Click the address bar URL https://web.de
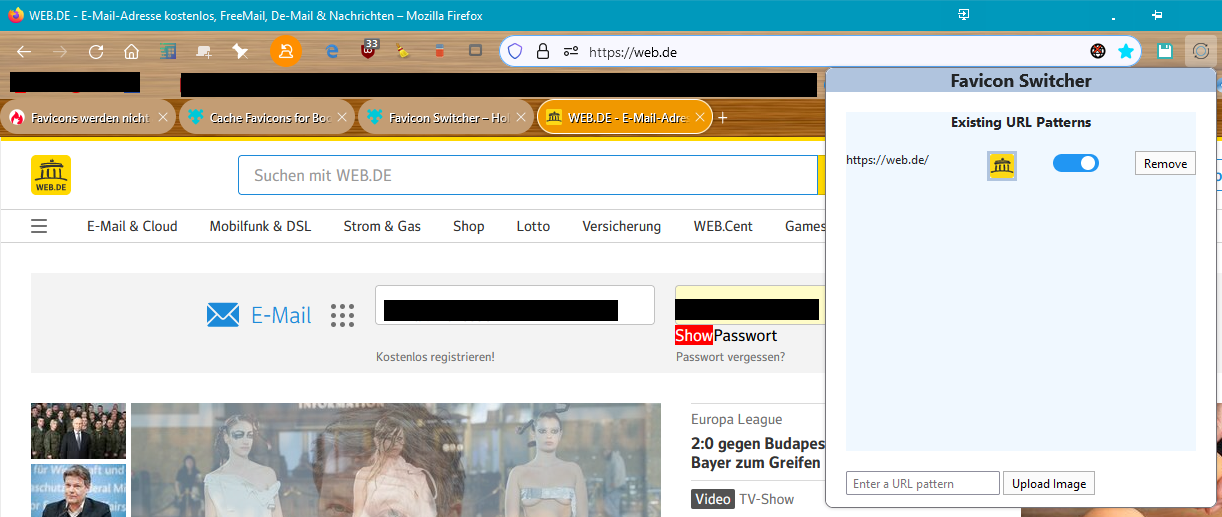 click(x=633, y=52)
